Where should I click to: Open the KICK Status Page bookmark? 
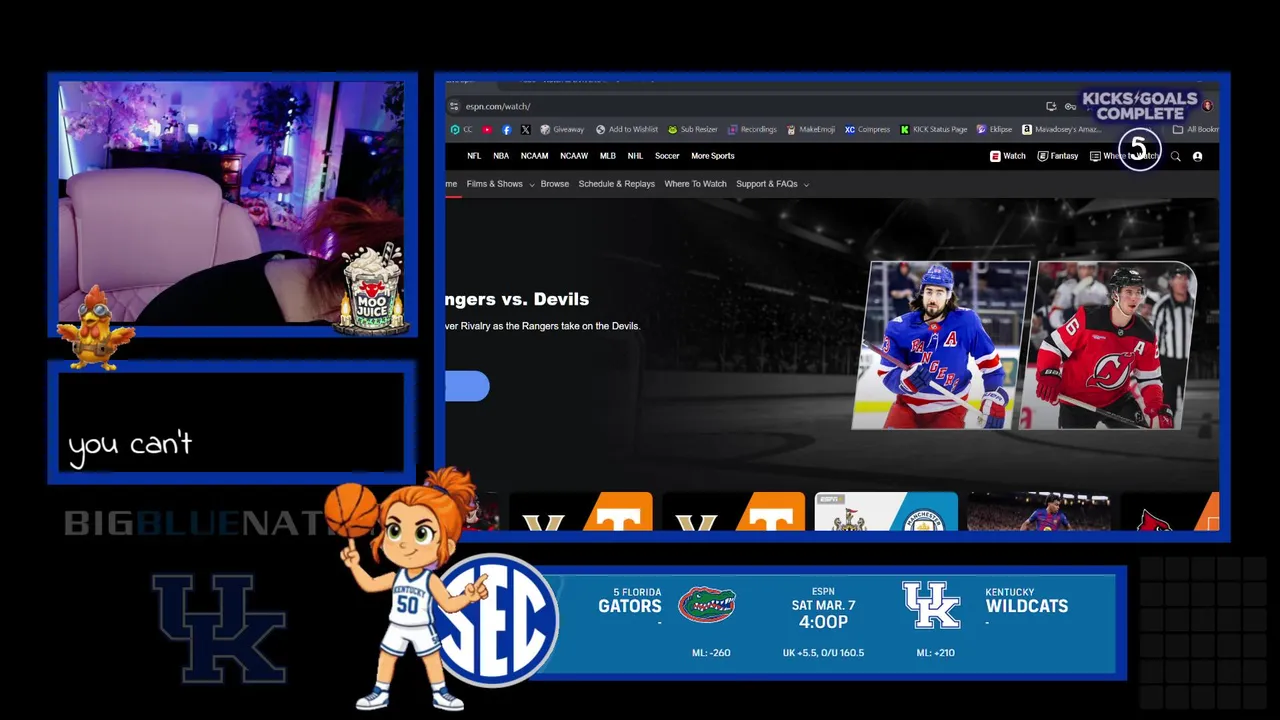pos(934,129)
